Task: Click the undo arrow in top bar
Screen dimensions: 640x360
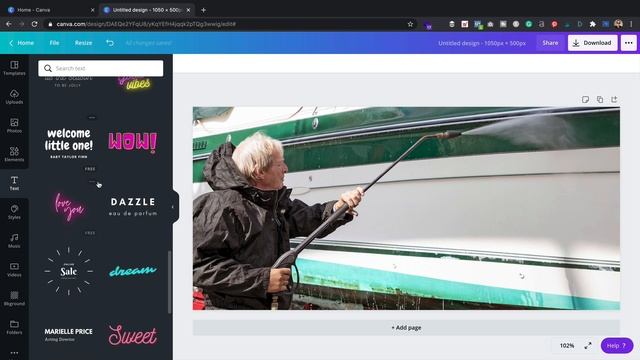Action: [x=110, y=42]
